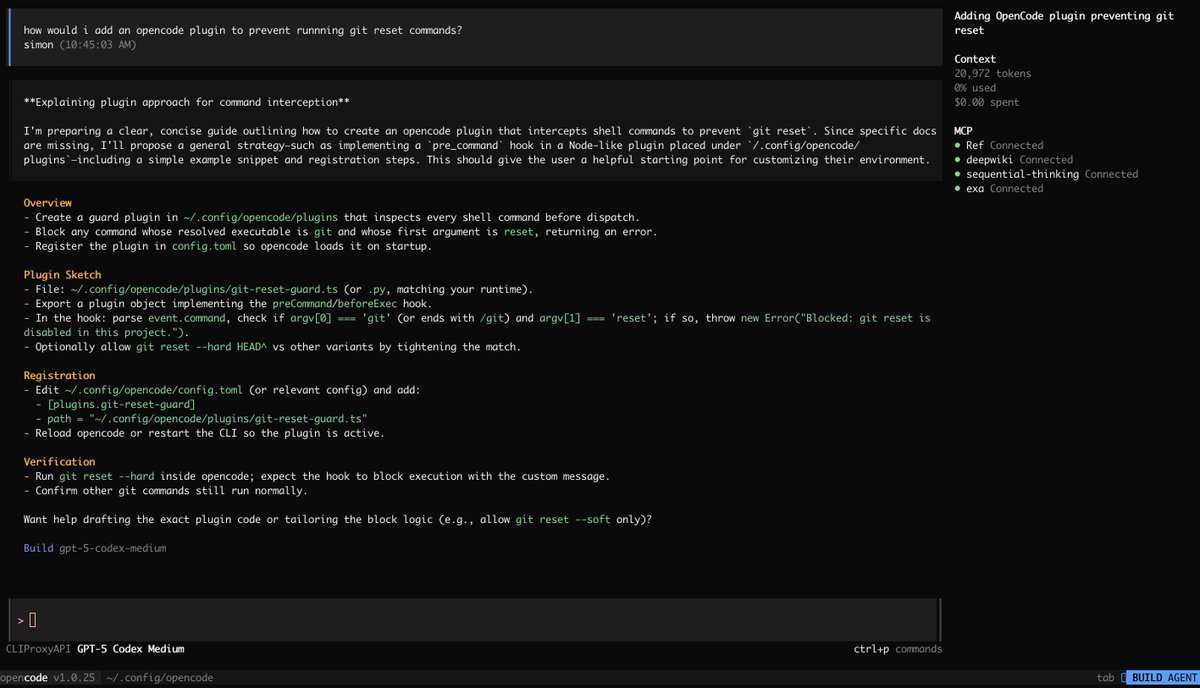Screen dimensions: 1200x688
Task: Click the Registration heading
Action: coord(59,376)
